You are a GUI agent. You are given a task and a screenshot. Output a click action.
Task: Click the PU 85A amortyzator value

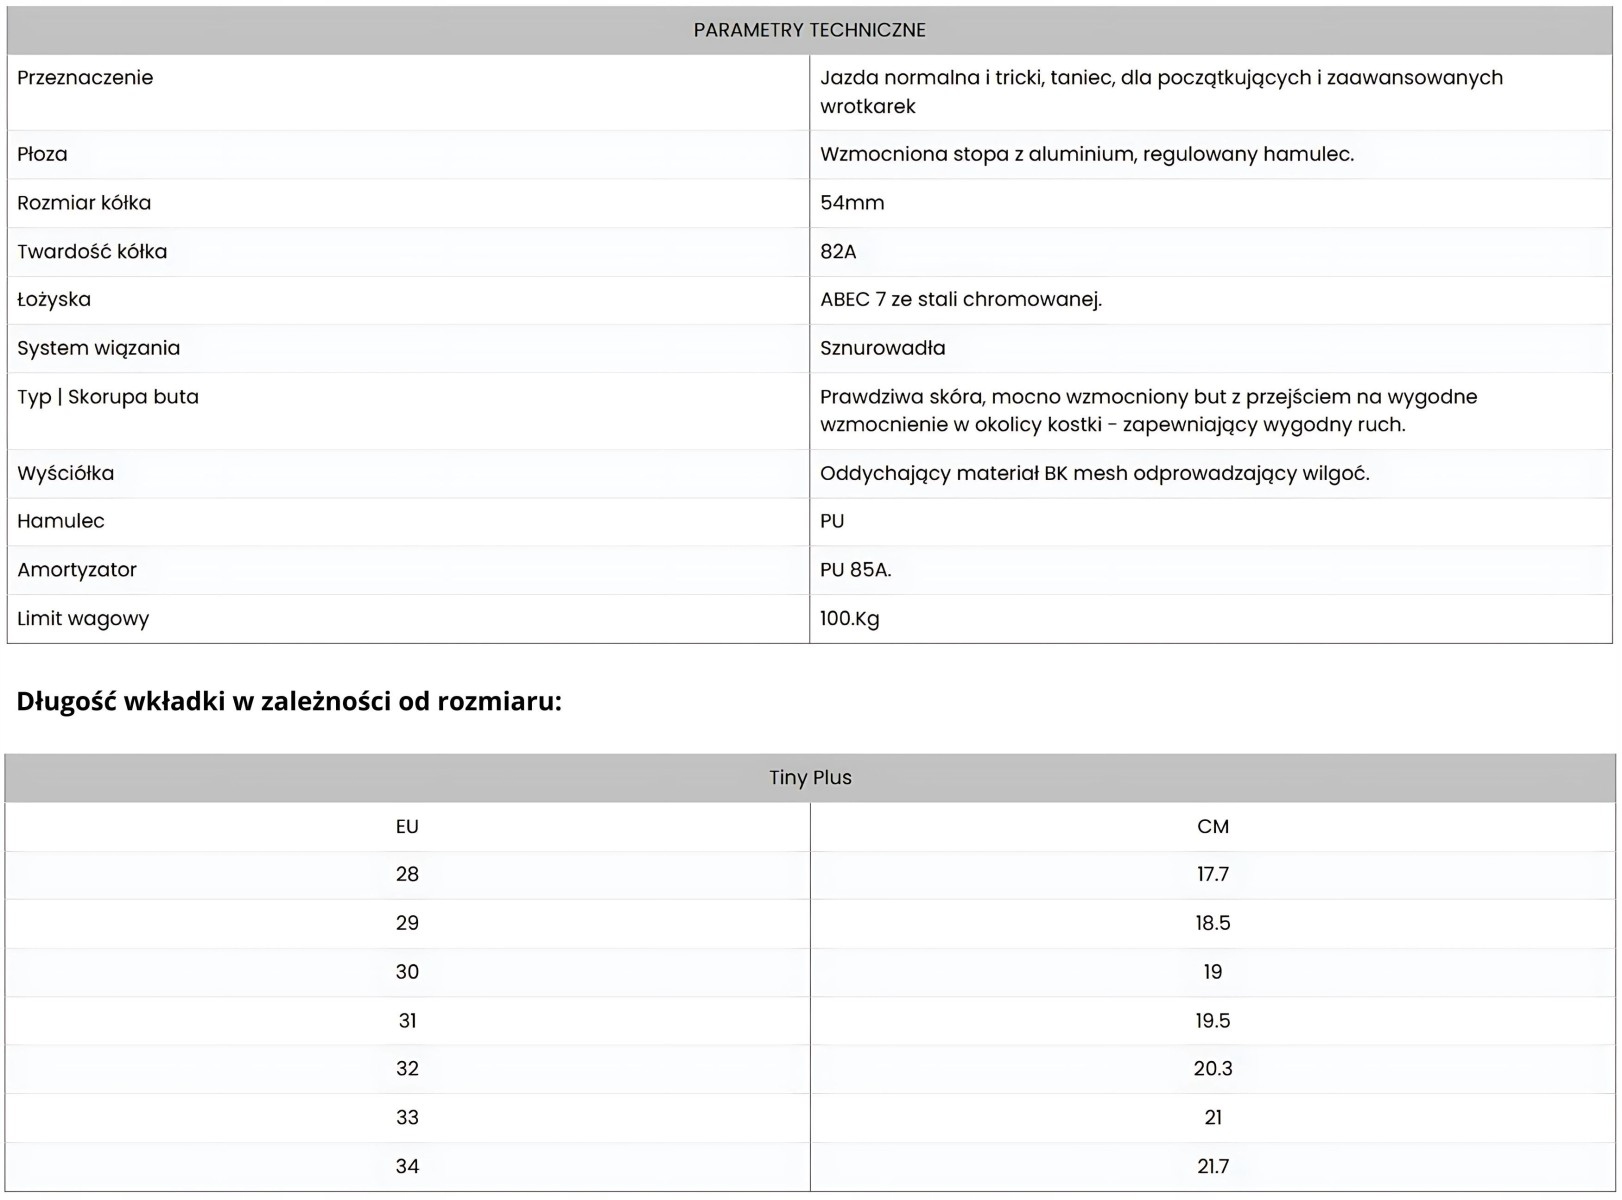(x=855, y=570)
